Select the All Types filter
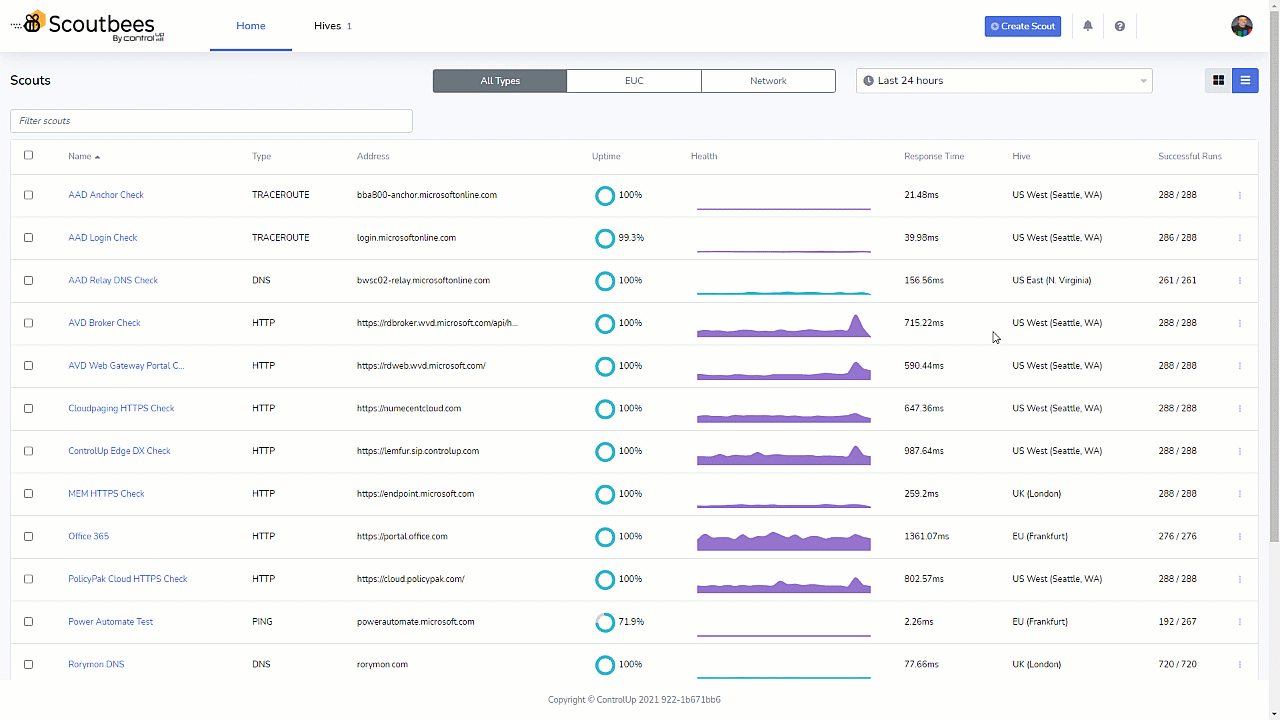1280x720 pixels. point(500,81)
